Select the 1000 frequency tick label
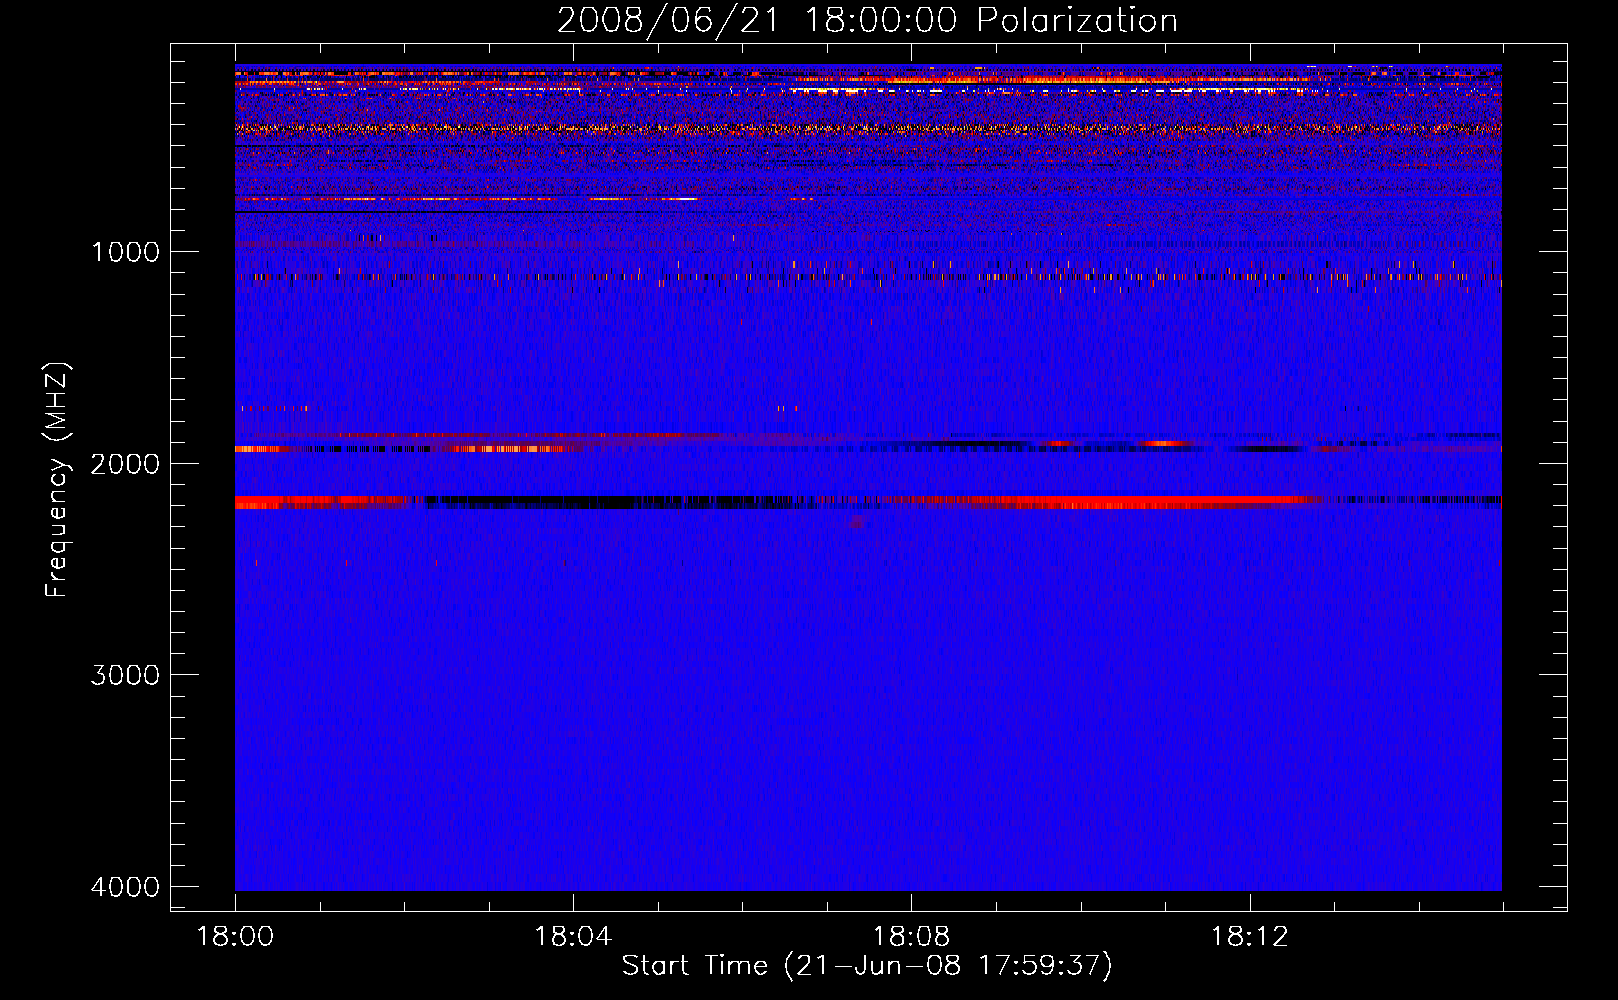Viewport: 1618px width, 1000px height. [x=125, y=251]
